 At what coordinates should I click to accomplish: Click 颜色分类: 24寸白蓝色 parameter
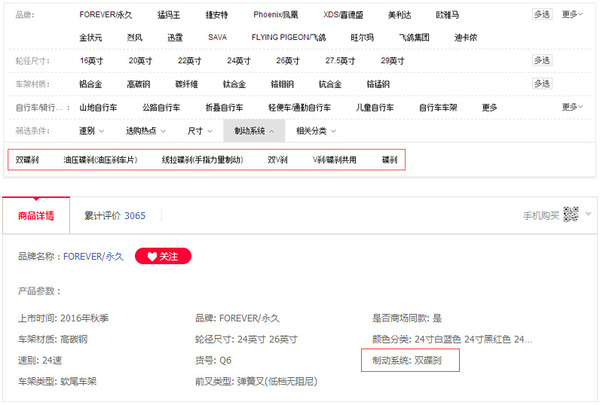pyautogui.click(x=452, y=339)
